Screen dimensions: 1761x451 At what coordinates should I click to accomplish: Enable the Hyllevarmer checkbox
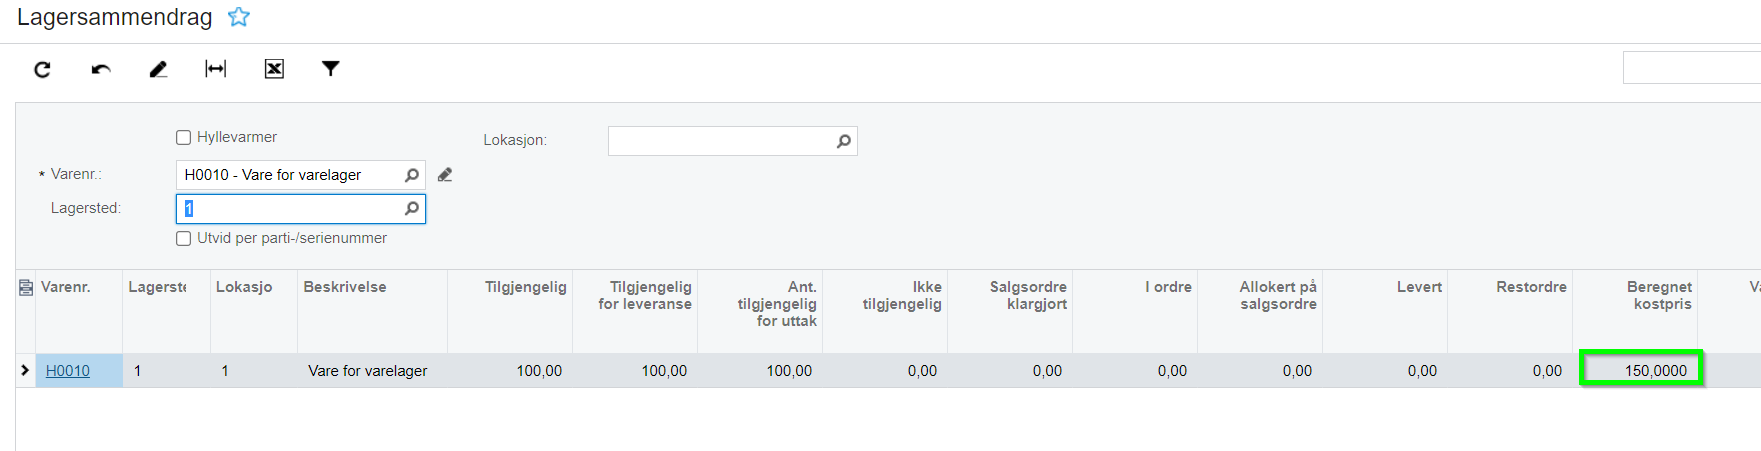pos(183,138)
